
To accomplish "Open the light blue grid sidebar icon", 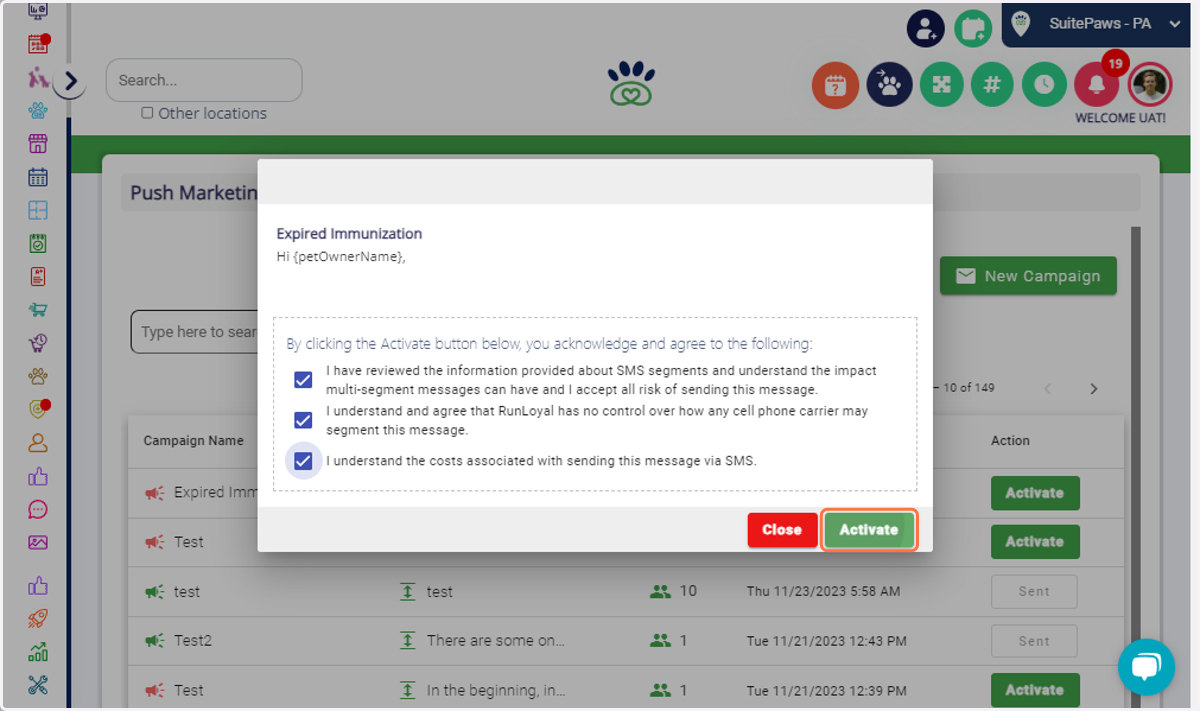I will (38, 210).
